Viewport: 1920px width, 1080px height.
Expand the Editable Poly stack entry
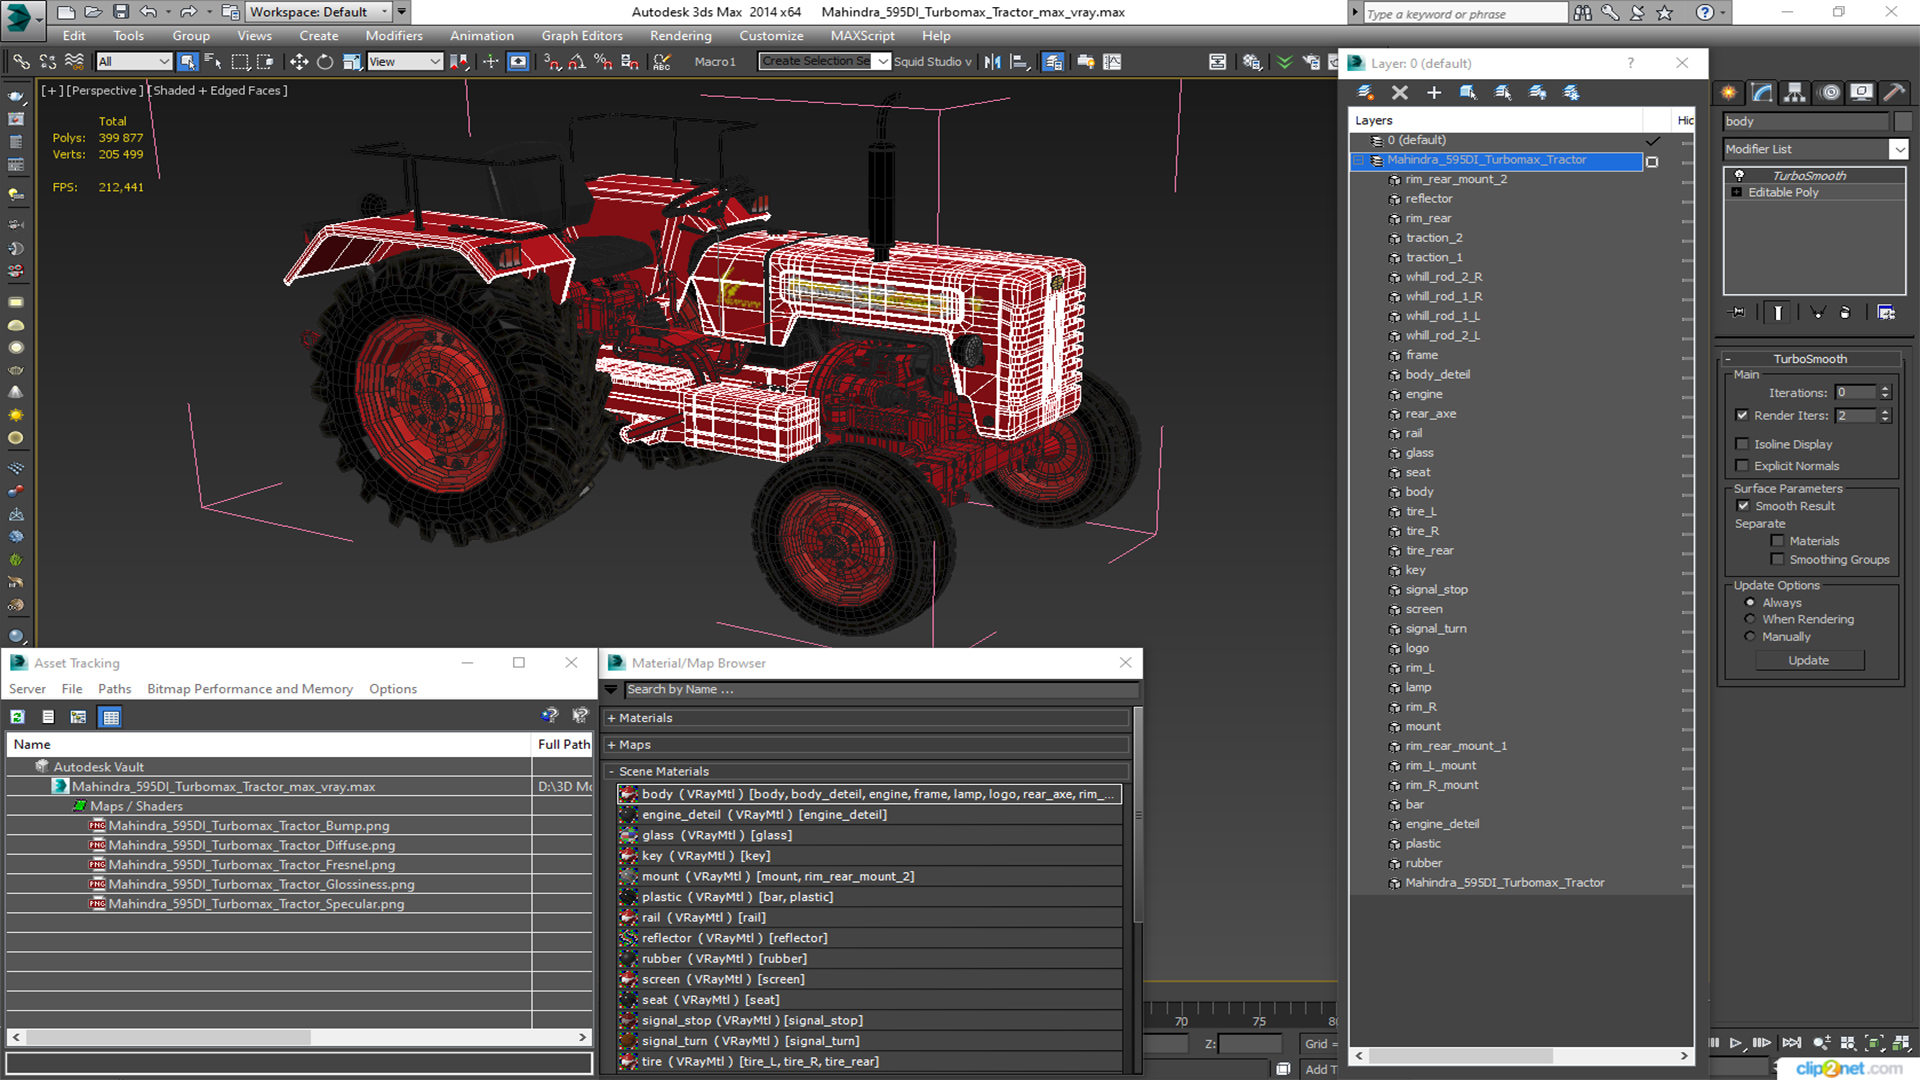[x=1737, y=193]
